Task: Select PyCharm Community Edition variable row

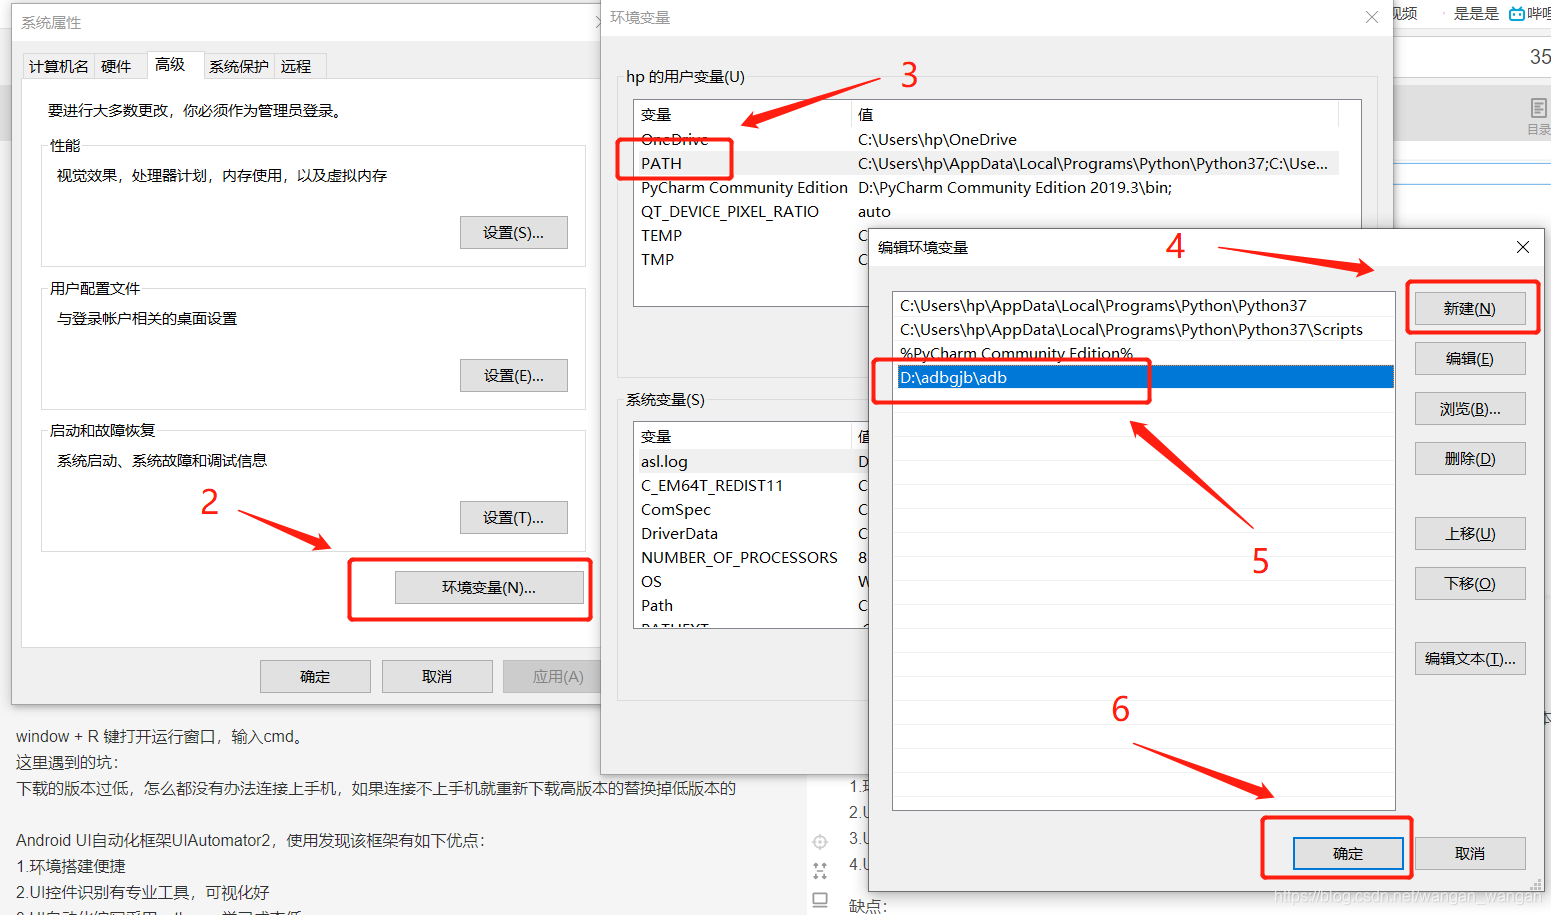Action: click(986, 187)
